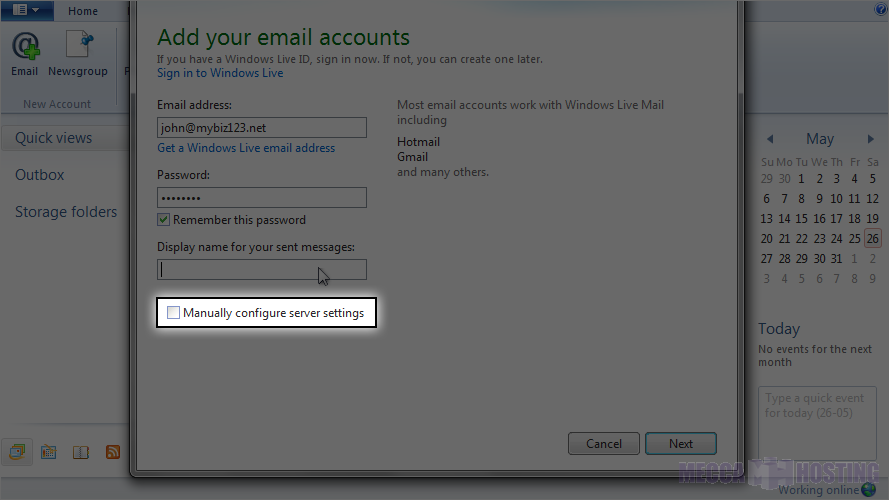
Task: Click the Working online globe icon
Action: pos(868,490)
